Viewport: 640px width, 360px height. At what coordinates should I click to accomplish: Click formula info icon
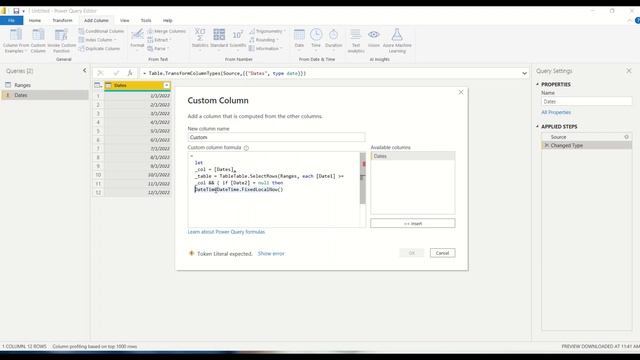click(246, 148)
